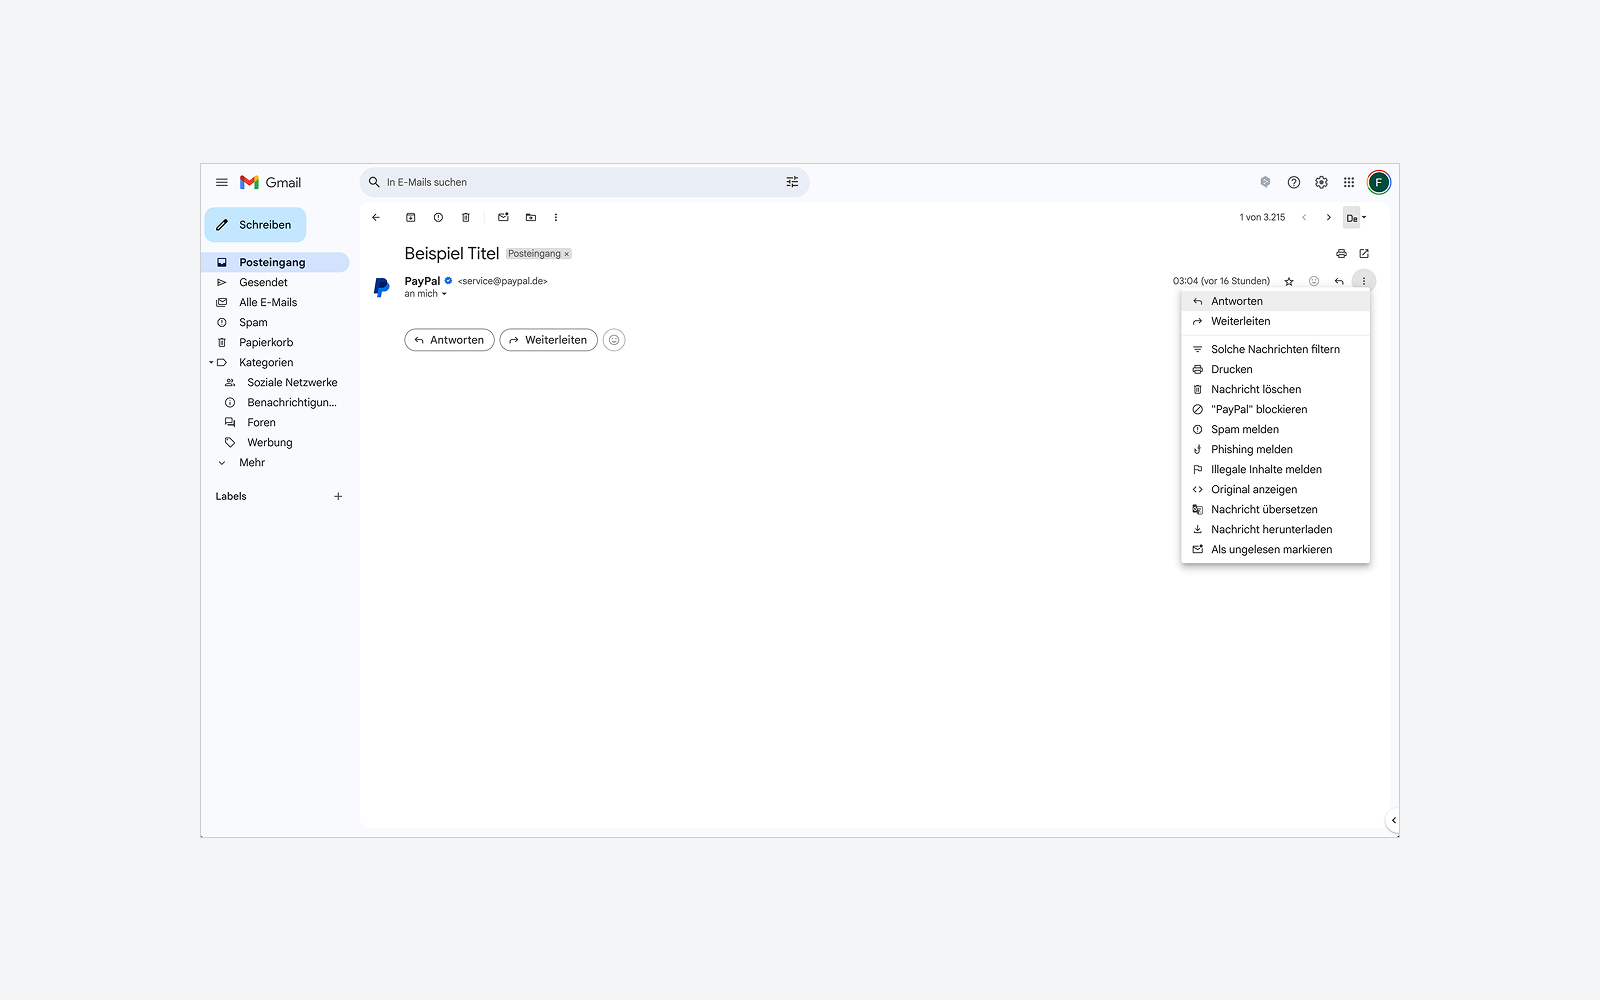Open the Help question mark icon
Screen dimensions: 1600x1000
[1294, 182]
